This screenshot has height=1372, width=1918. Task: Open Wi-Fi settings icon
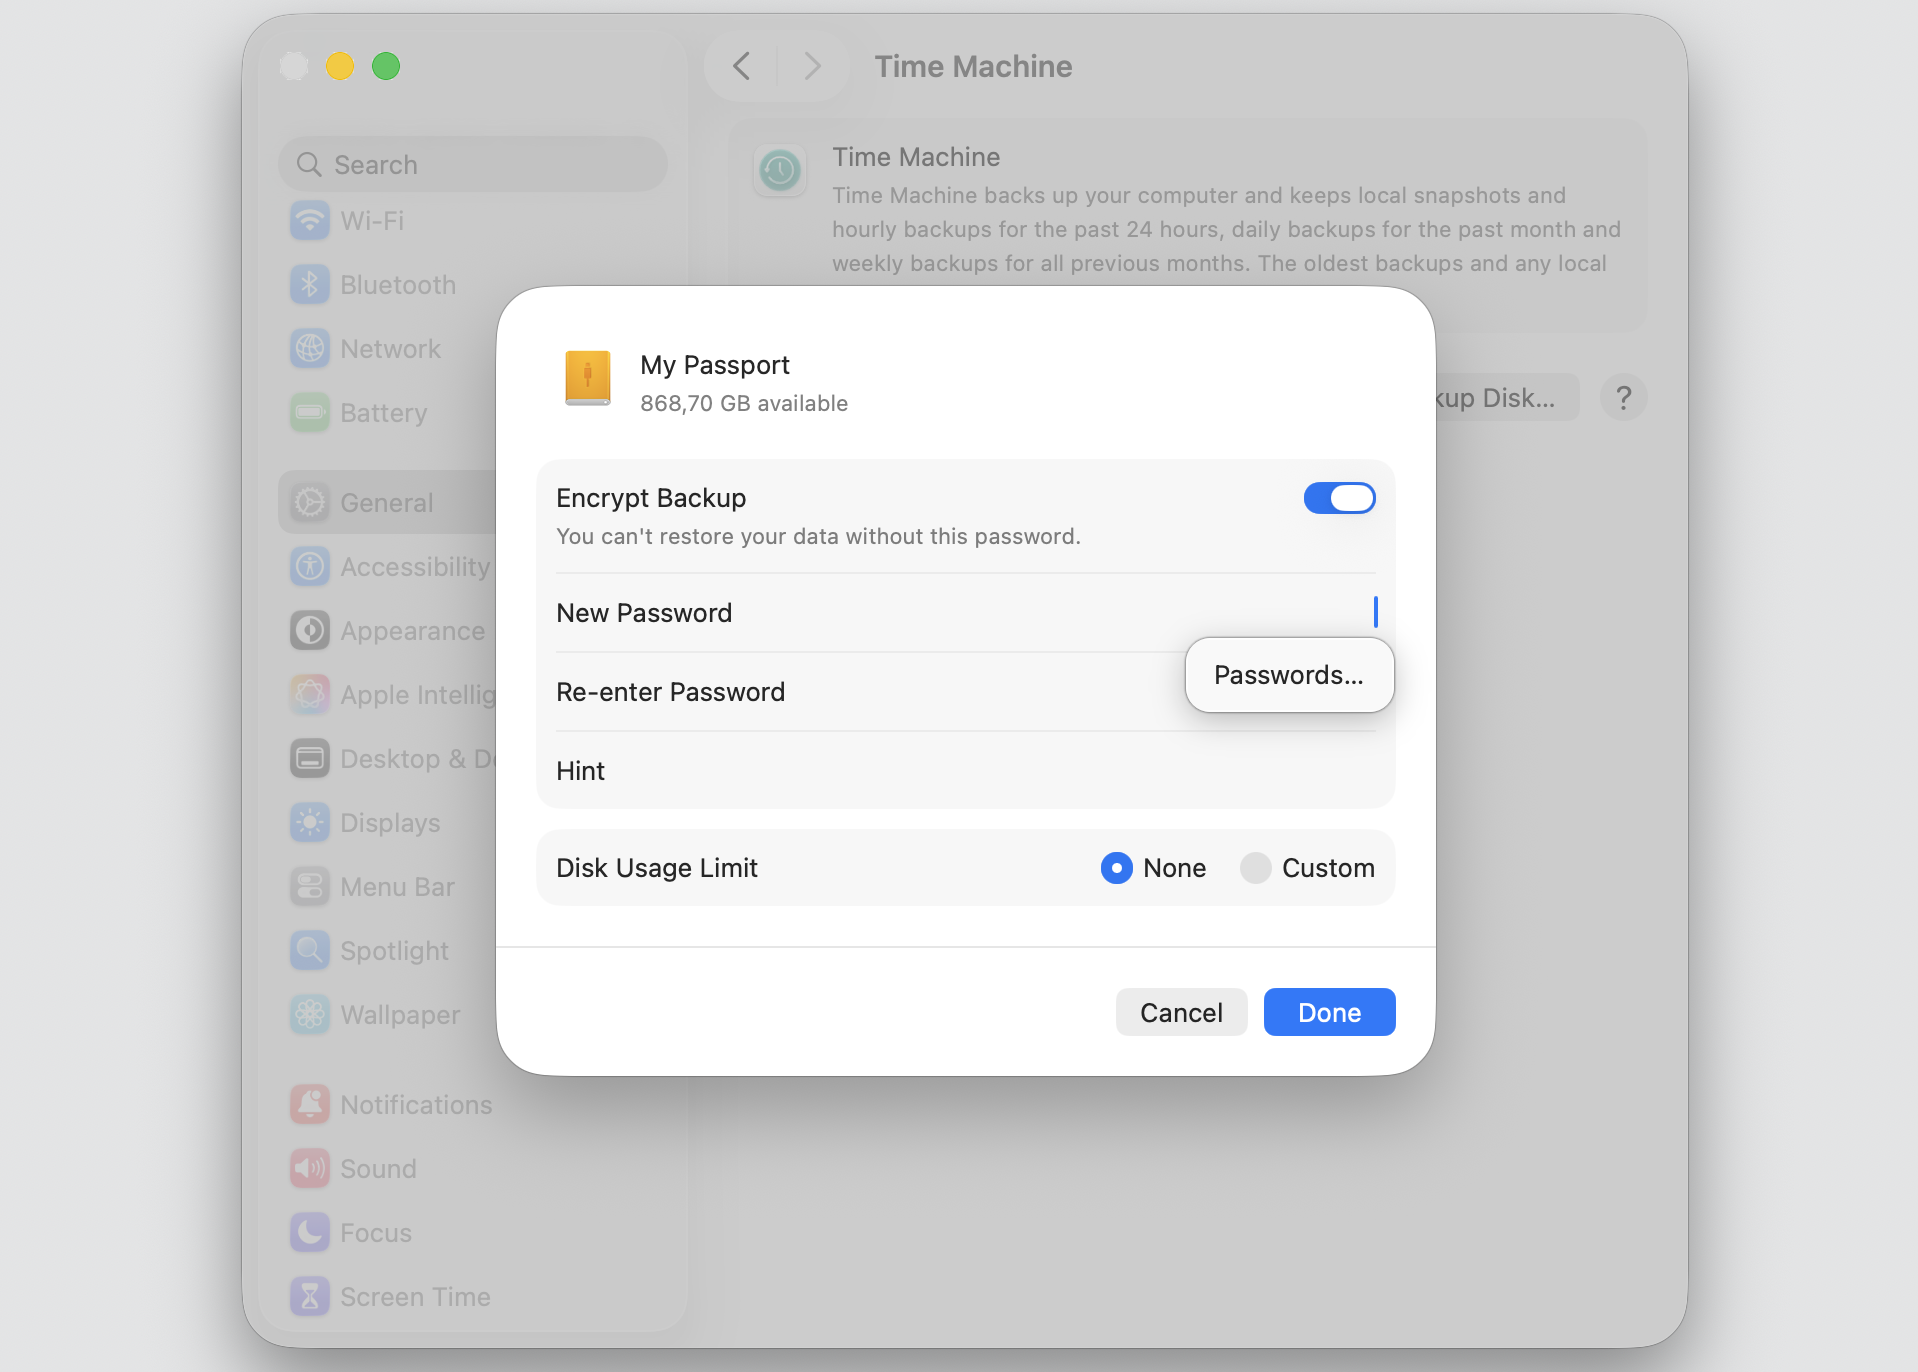pyautogui.click(x=310, y=220)
